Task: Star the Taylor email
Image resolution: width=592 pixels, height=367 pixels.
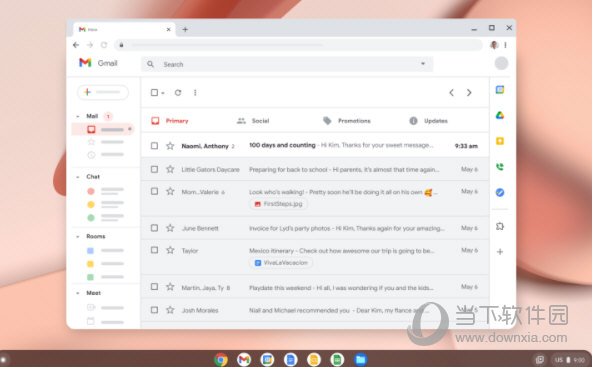Action: pyautogui.click(x=170, y=250)
